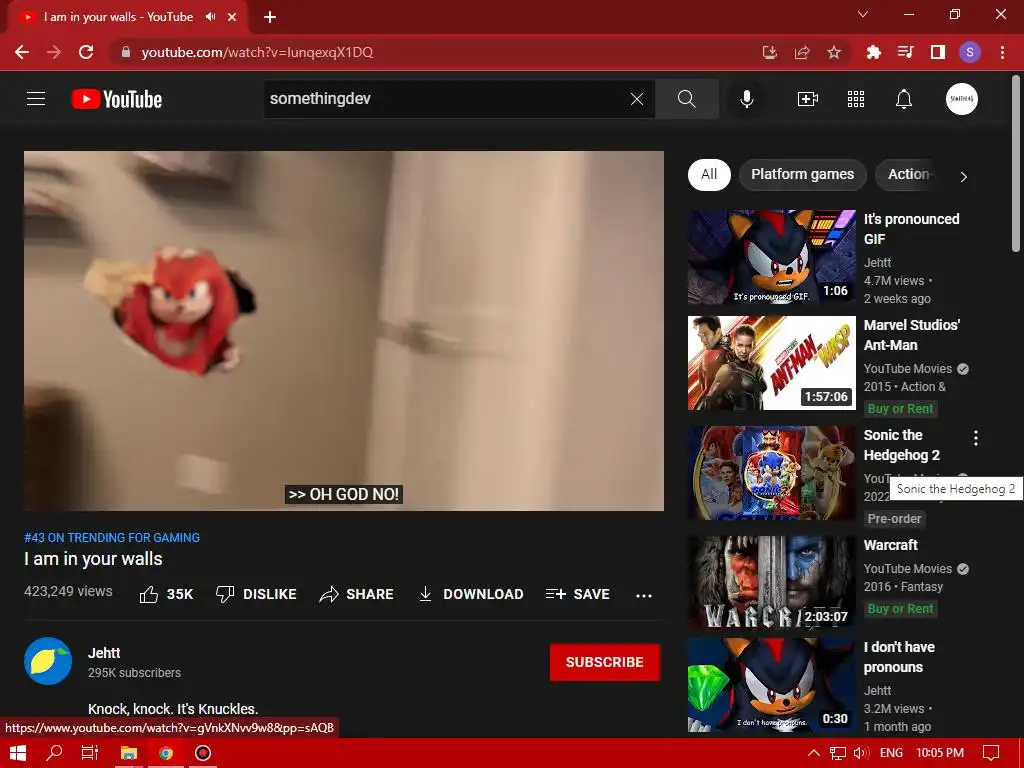
Task: Start voice search with the microphone
Action: (746, 99)
